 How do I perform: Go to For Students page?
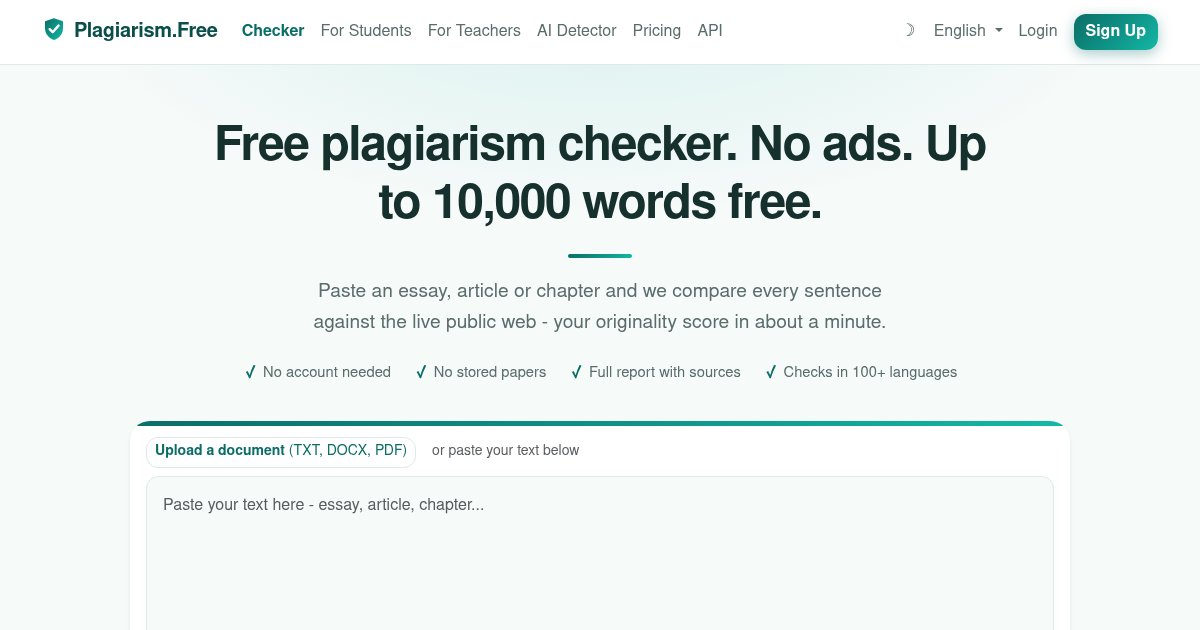click(x=366, y=30)
